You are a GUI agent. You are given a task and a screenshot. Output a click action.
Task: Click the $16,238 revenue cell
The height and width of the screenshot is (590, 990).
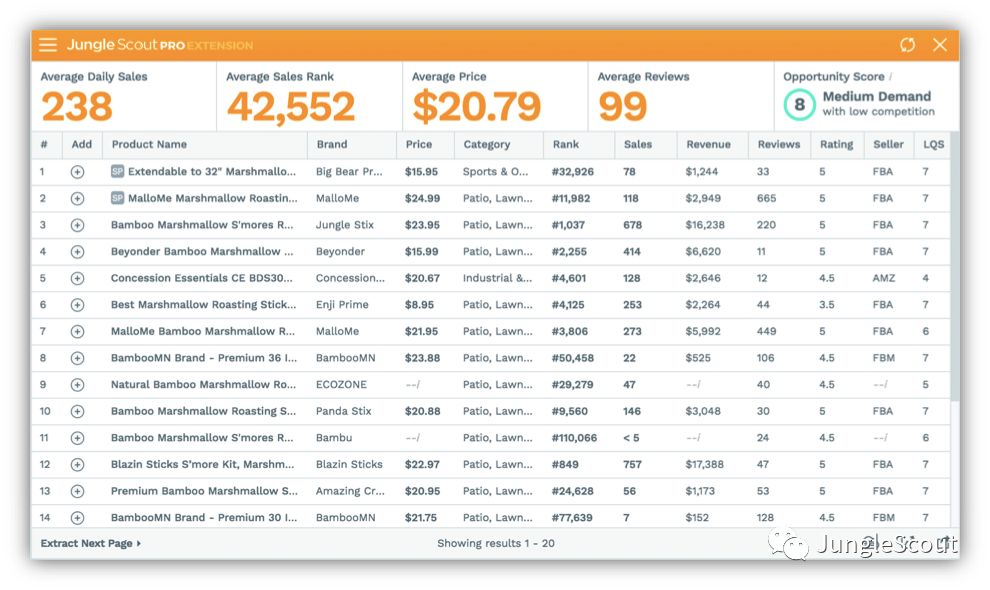coord(705,225)
